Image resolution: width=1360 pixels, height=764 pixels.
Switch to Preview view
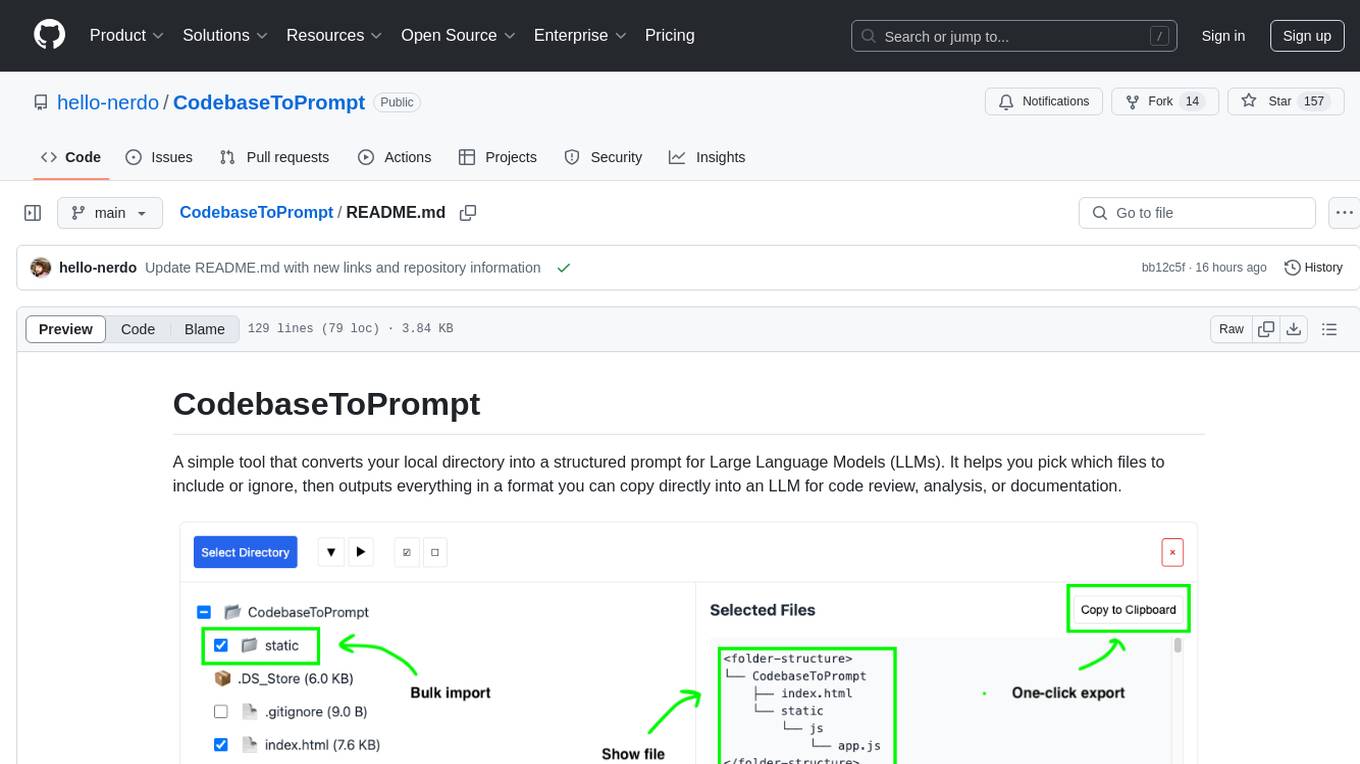pyautogui.click(x=66, y=329)
